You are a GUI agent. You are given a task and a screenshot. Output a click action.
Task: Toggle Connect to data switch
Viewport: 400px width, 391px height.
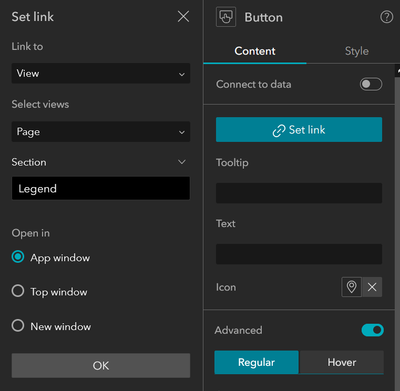[x=371, y=84]
